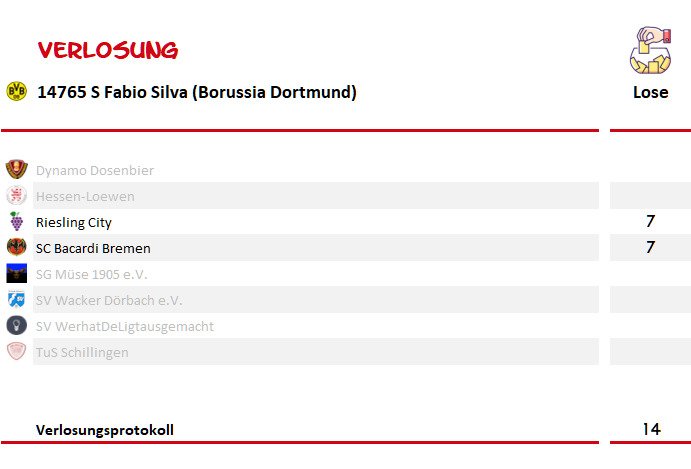Click SC Bacardi Bremen's lot count

(650, 247)
